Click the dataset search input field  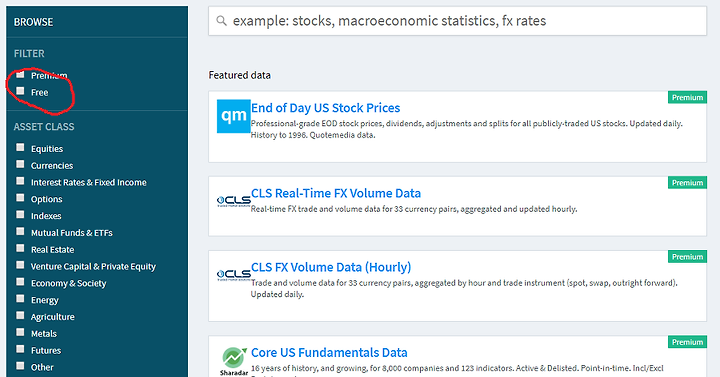click(x=457, y=21)
